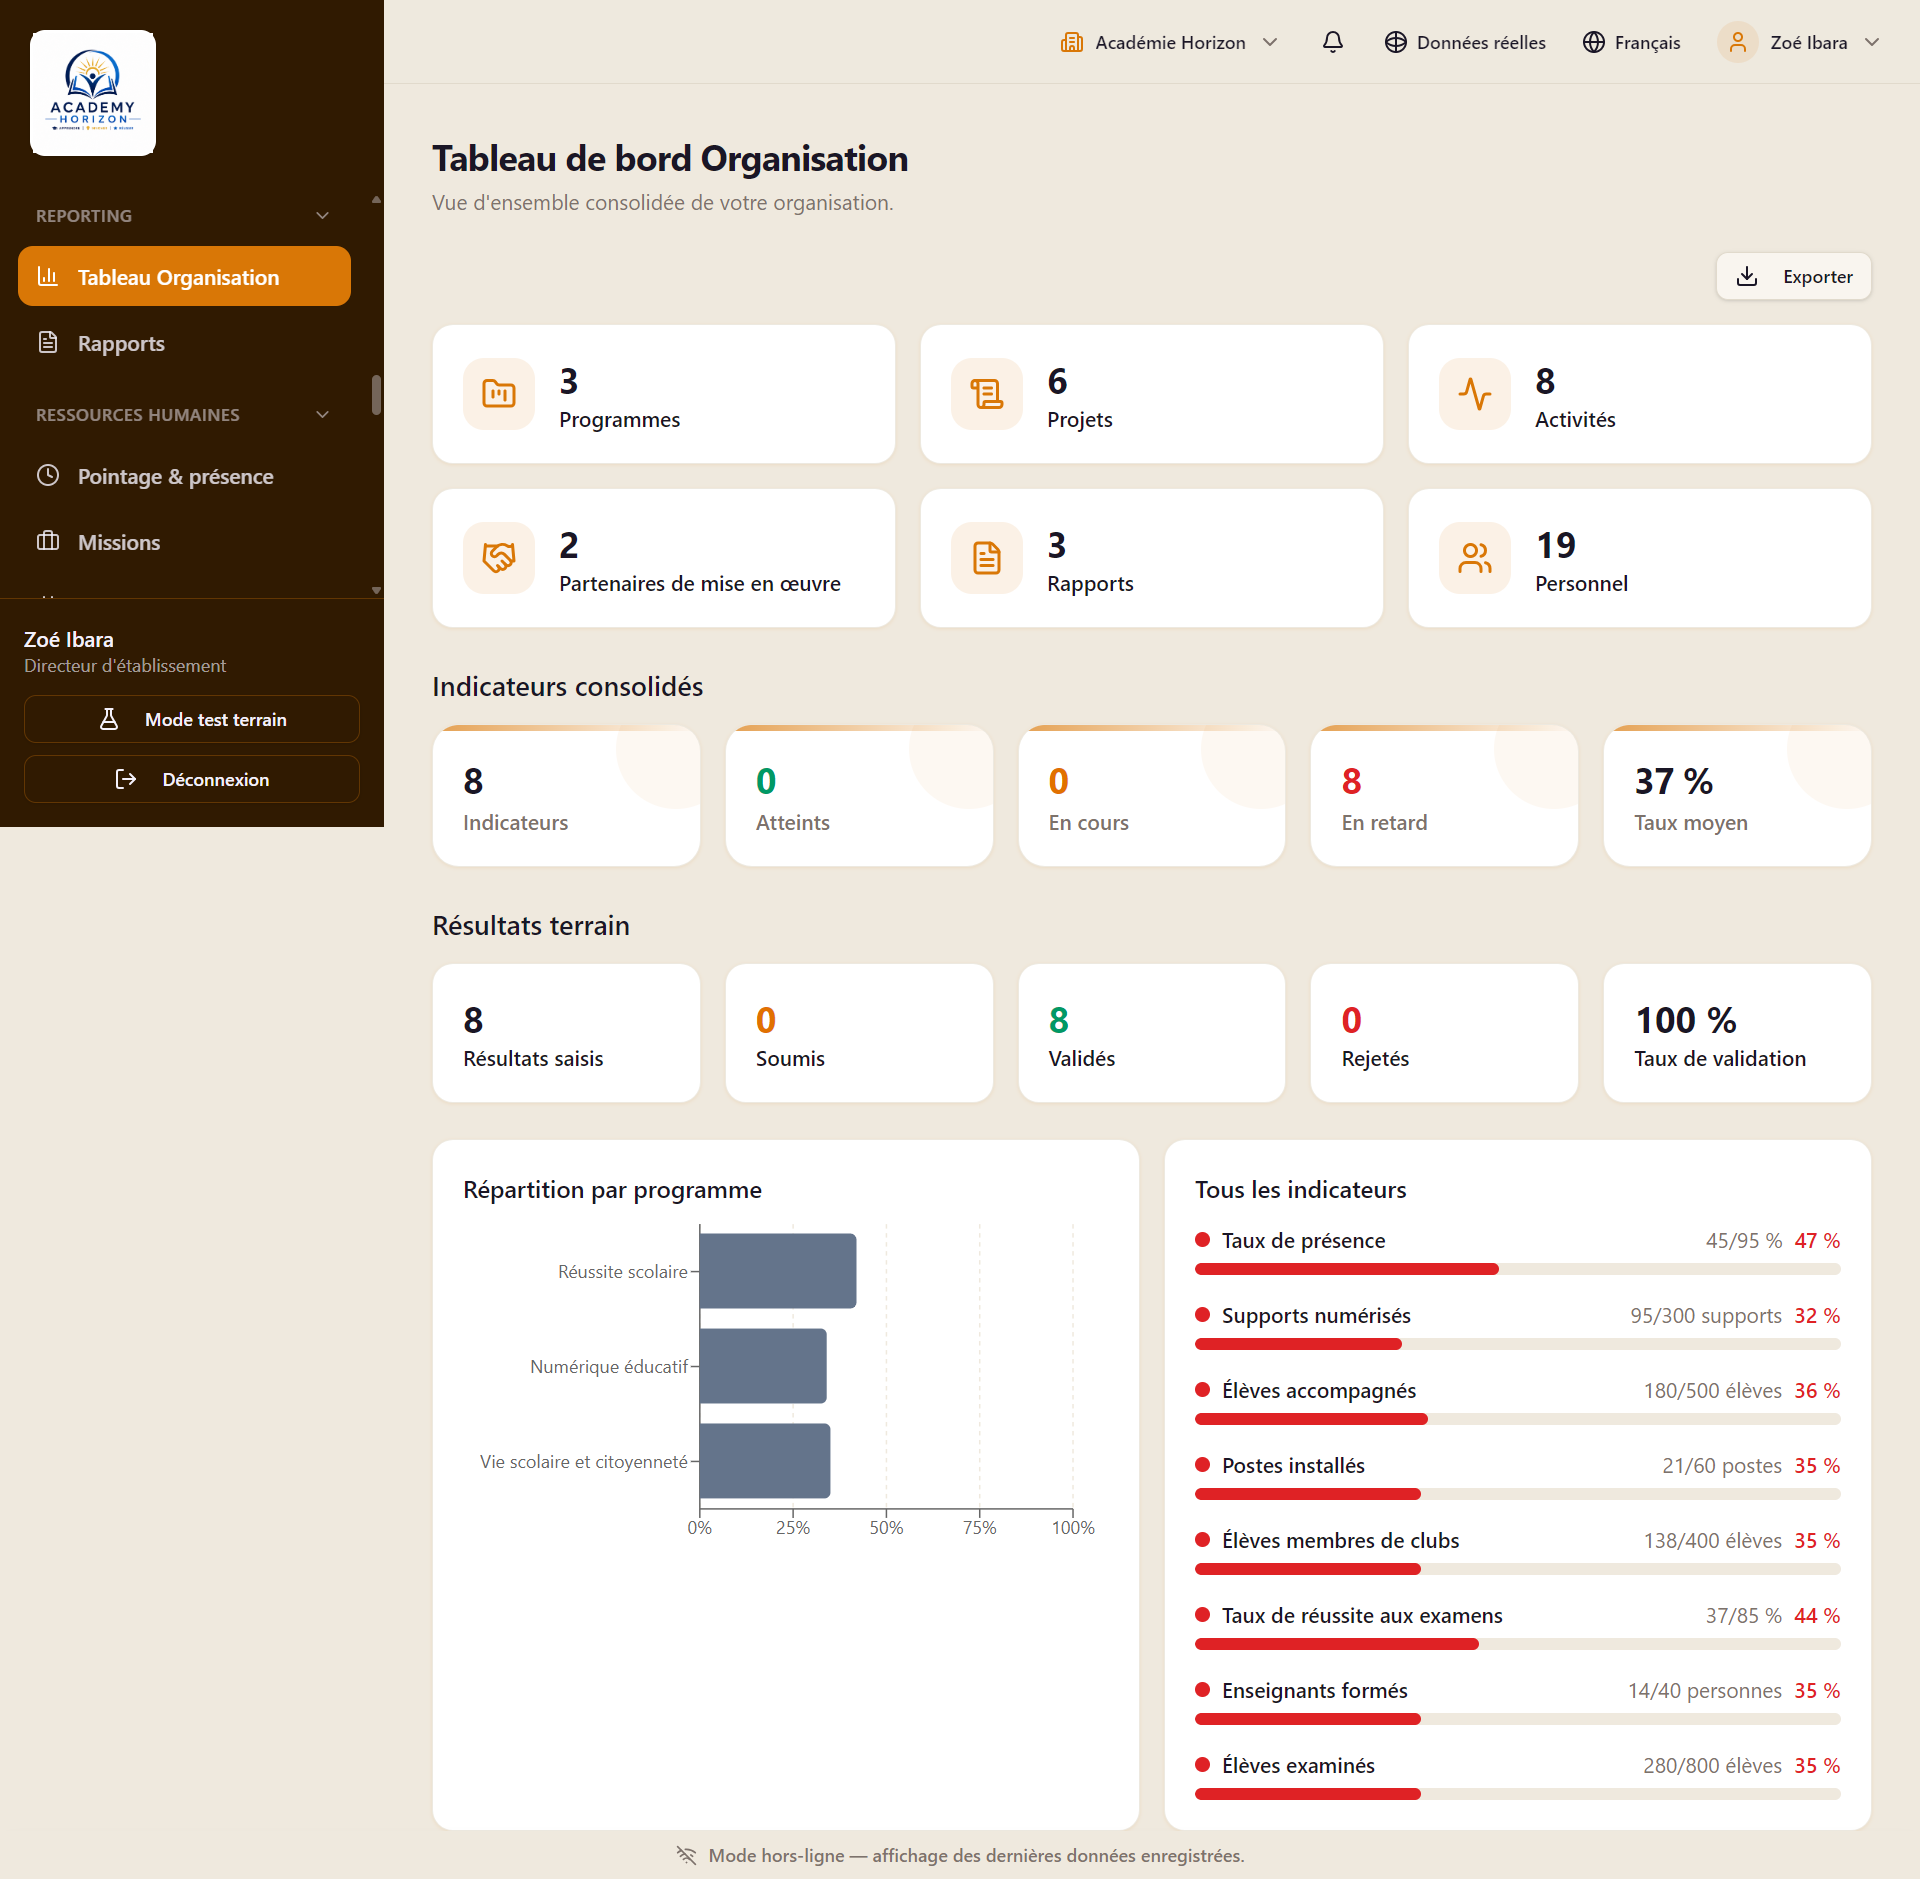Open the Enseignants formés indicator
The width and height of the screenshot is (1920, 1879).
point(1518,1703)
